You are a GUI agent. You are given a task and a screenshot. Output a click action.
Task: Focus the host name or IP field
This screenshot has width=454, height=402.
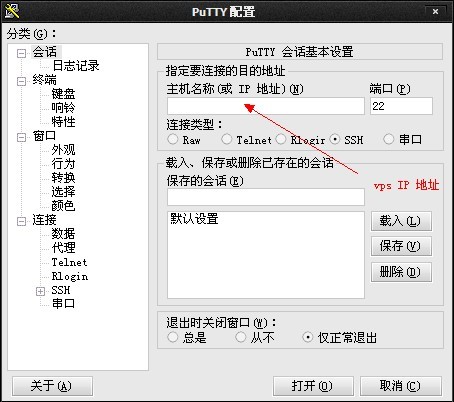(266, 106)
